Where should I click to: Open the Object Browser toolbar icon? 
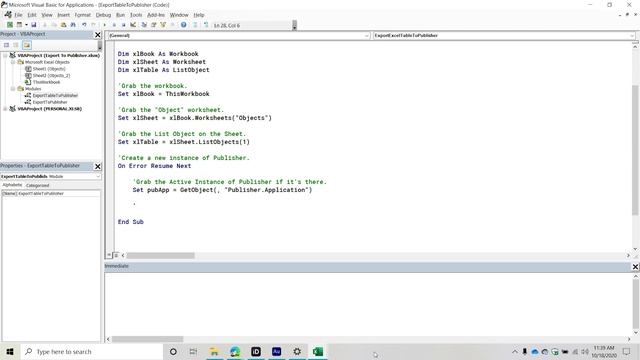(x=163, y=25)
